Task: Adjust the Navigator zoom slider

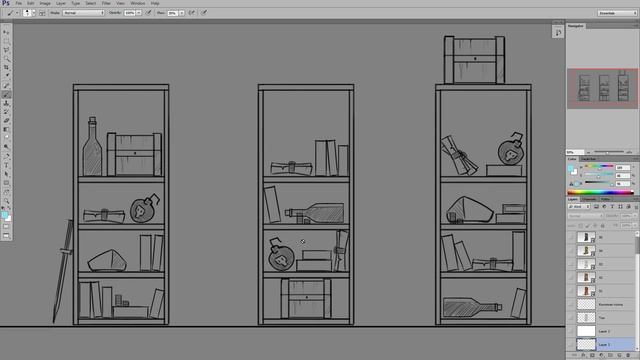Action: (608, 152)
